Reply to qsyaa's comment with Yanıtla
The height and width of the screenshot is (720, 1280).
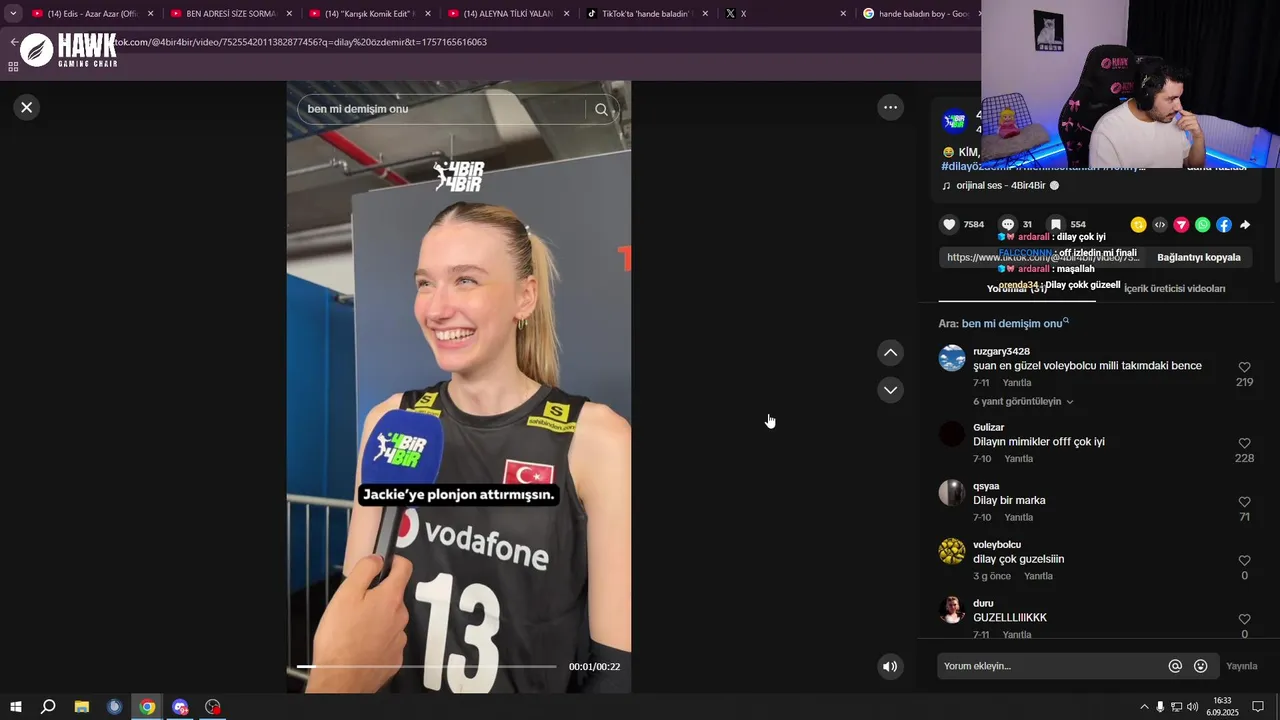click(x=1019, y=518)
